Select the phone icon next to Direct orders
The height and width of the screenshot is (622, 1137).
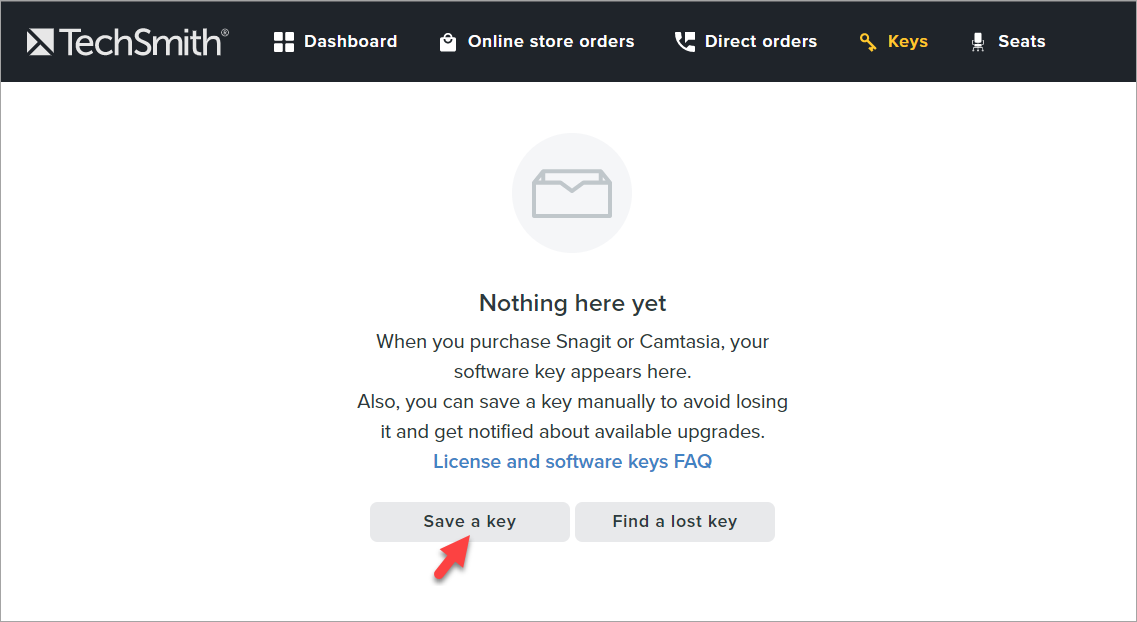coord(684,41)
